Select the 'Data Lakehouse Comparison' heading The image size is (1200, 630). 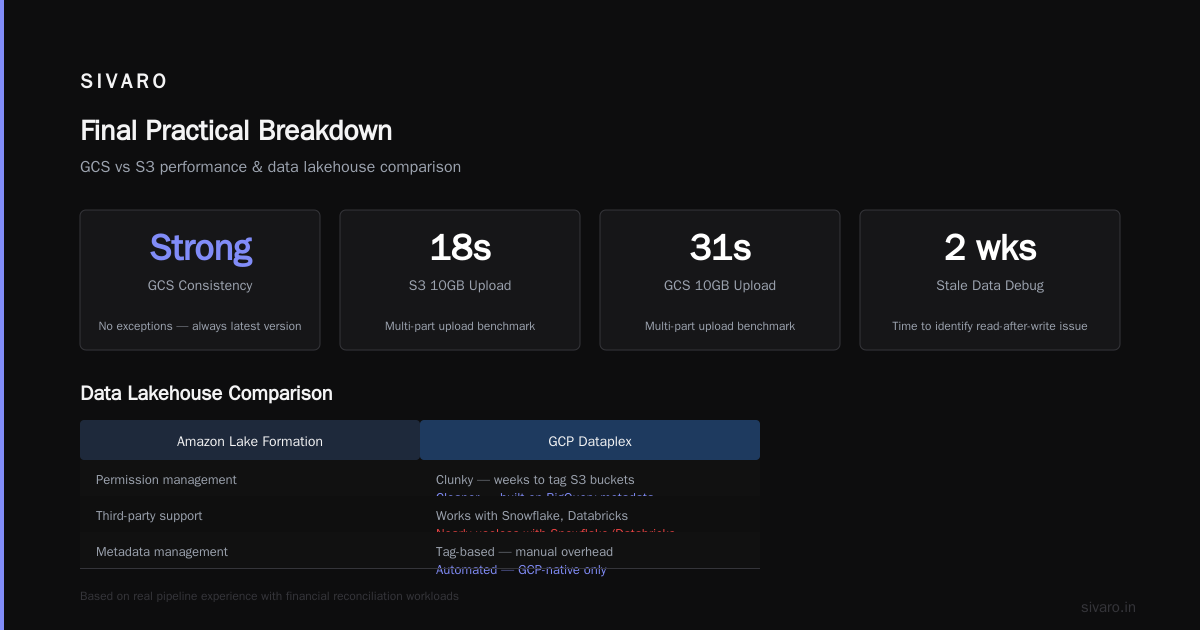[206, 393]
